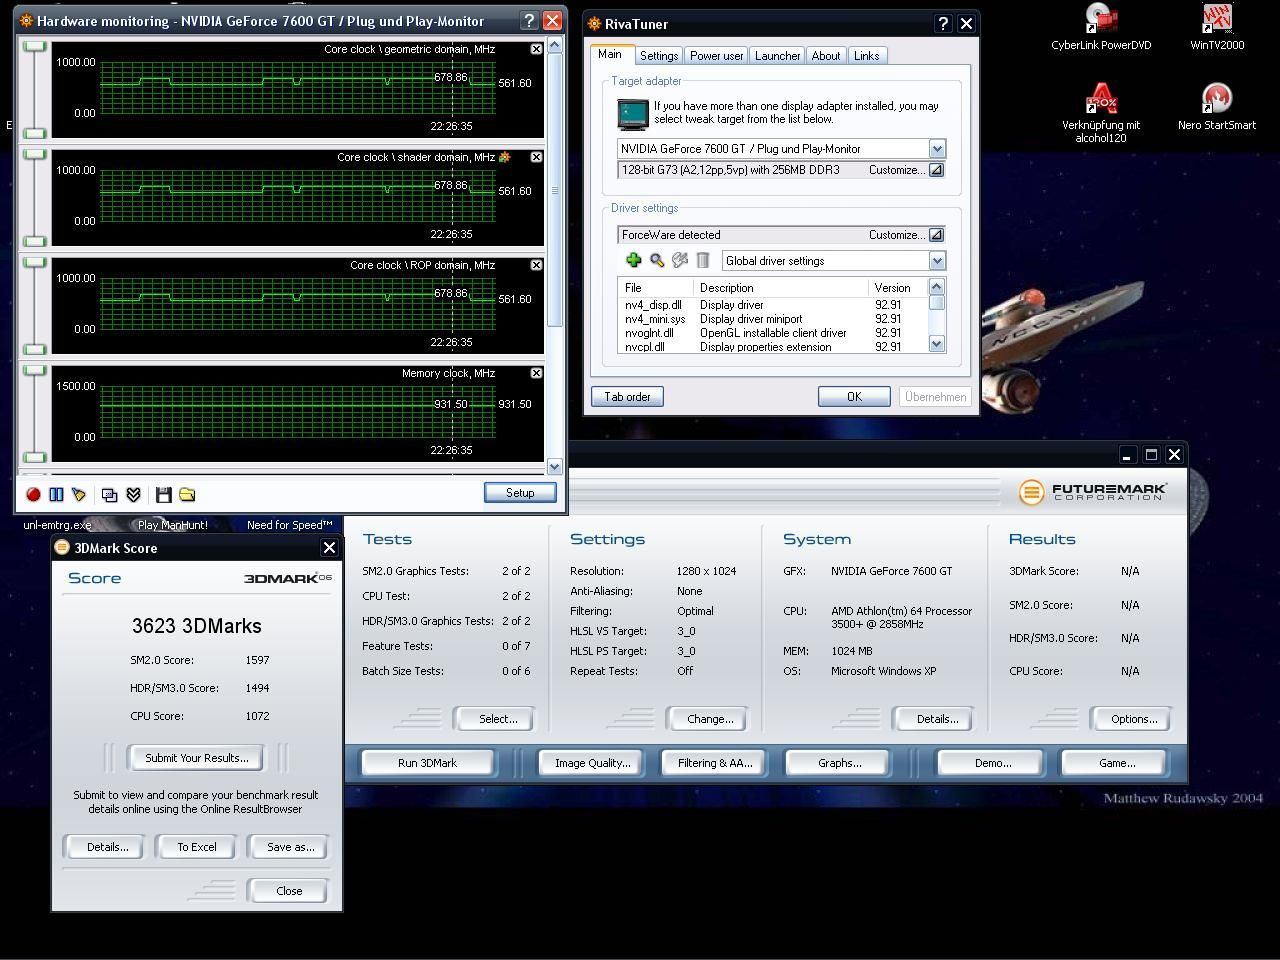Click Close in the 3DMark Score window
This screenshot has width=1280, height=960.
point(289,891)
